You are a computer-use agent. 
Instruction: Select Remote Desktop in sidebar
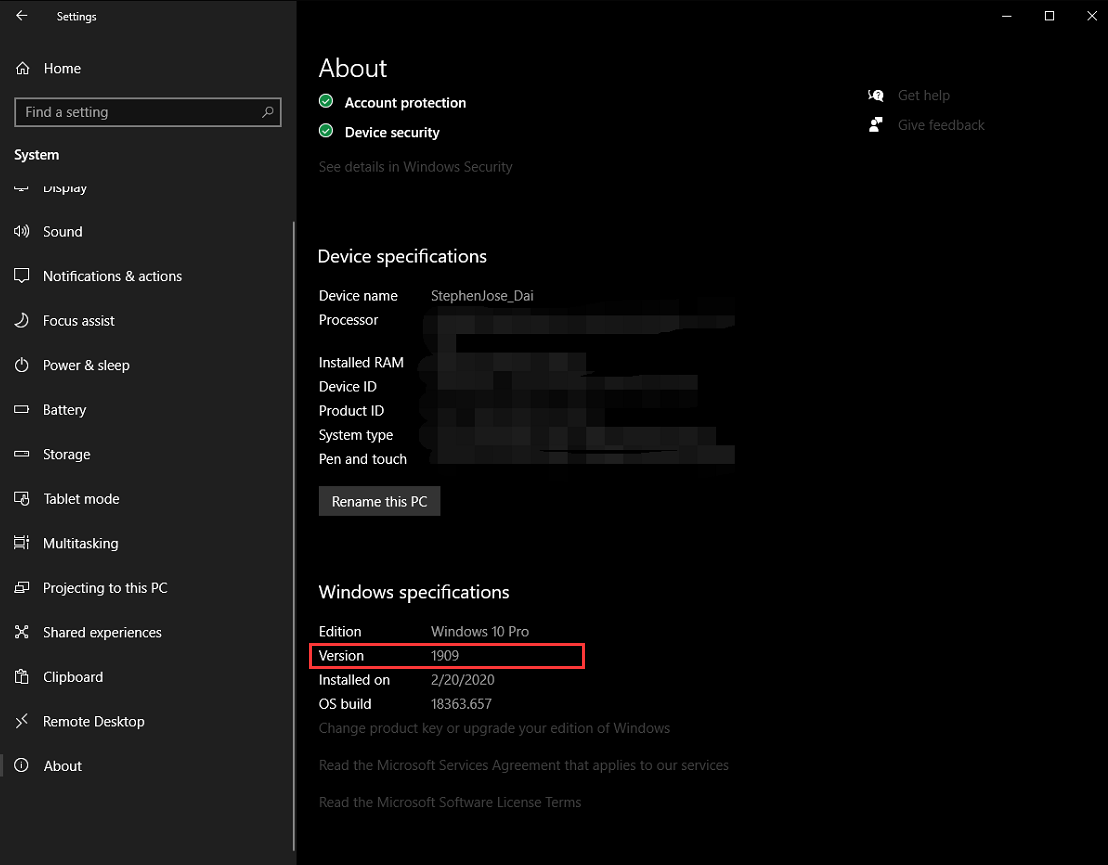coord(94,721)
